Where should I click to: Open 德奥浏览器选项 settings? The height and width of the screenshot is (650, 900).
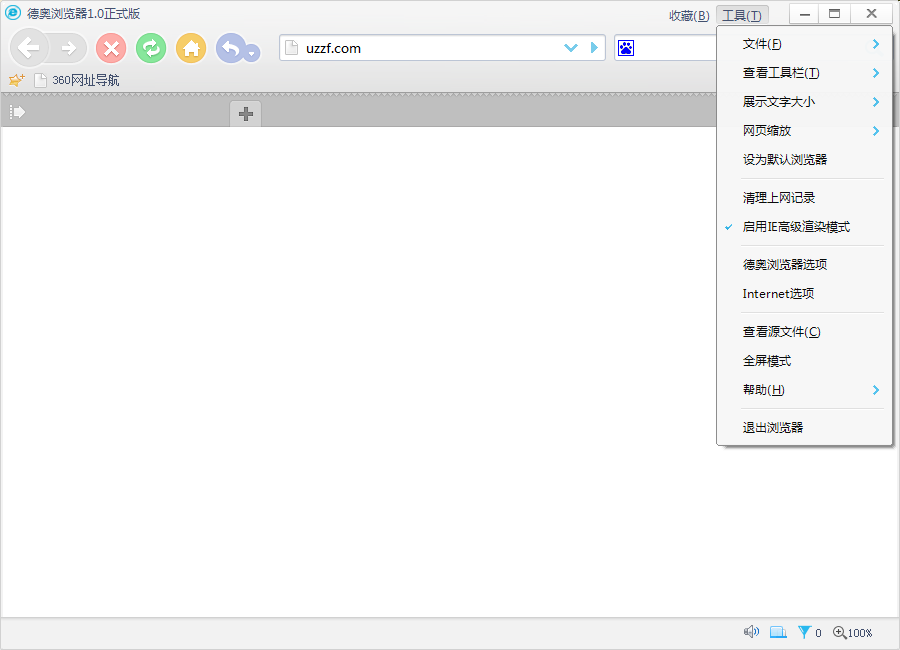pos(804,265)
